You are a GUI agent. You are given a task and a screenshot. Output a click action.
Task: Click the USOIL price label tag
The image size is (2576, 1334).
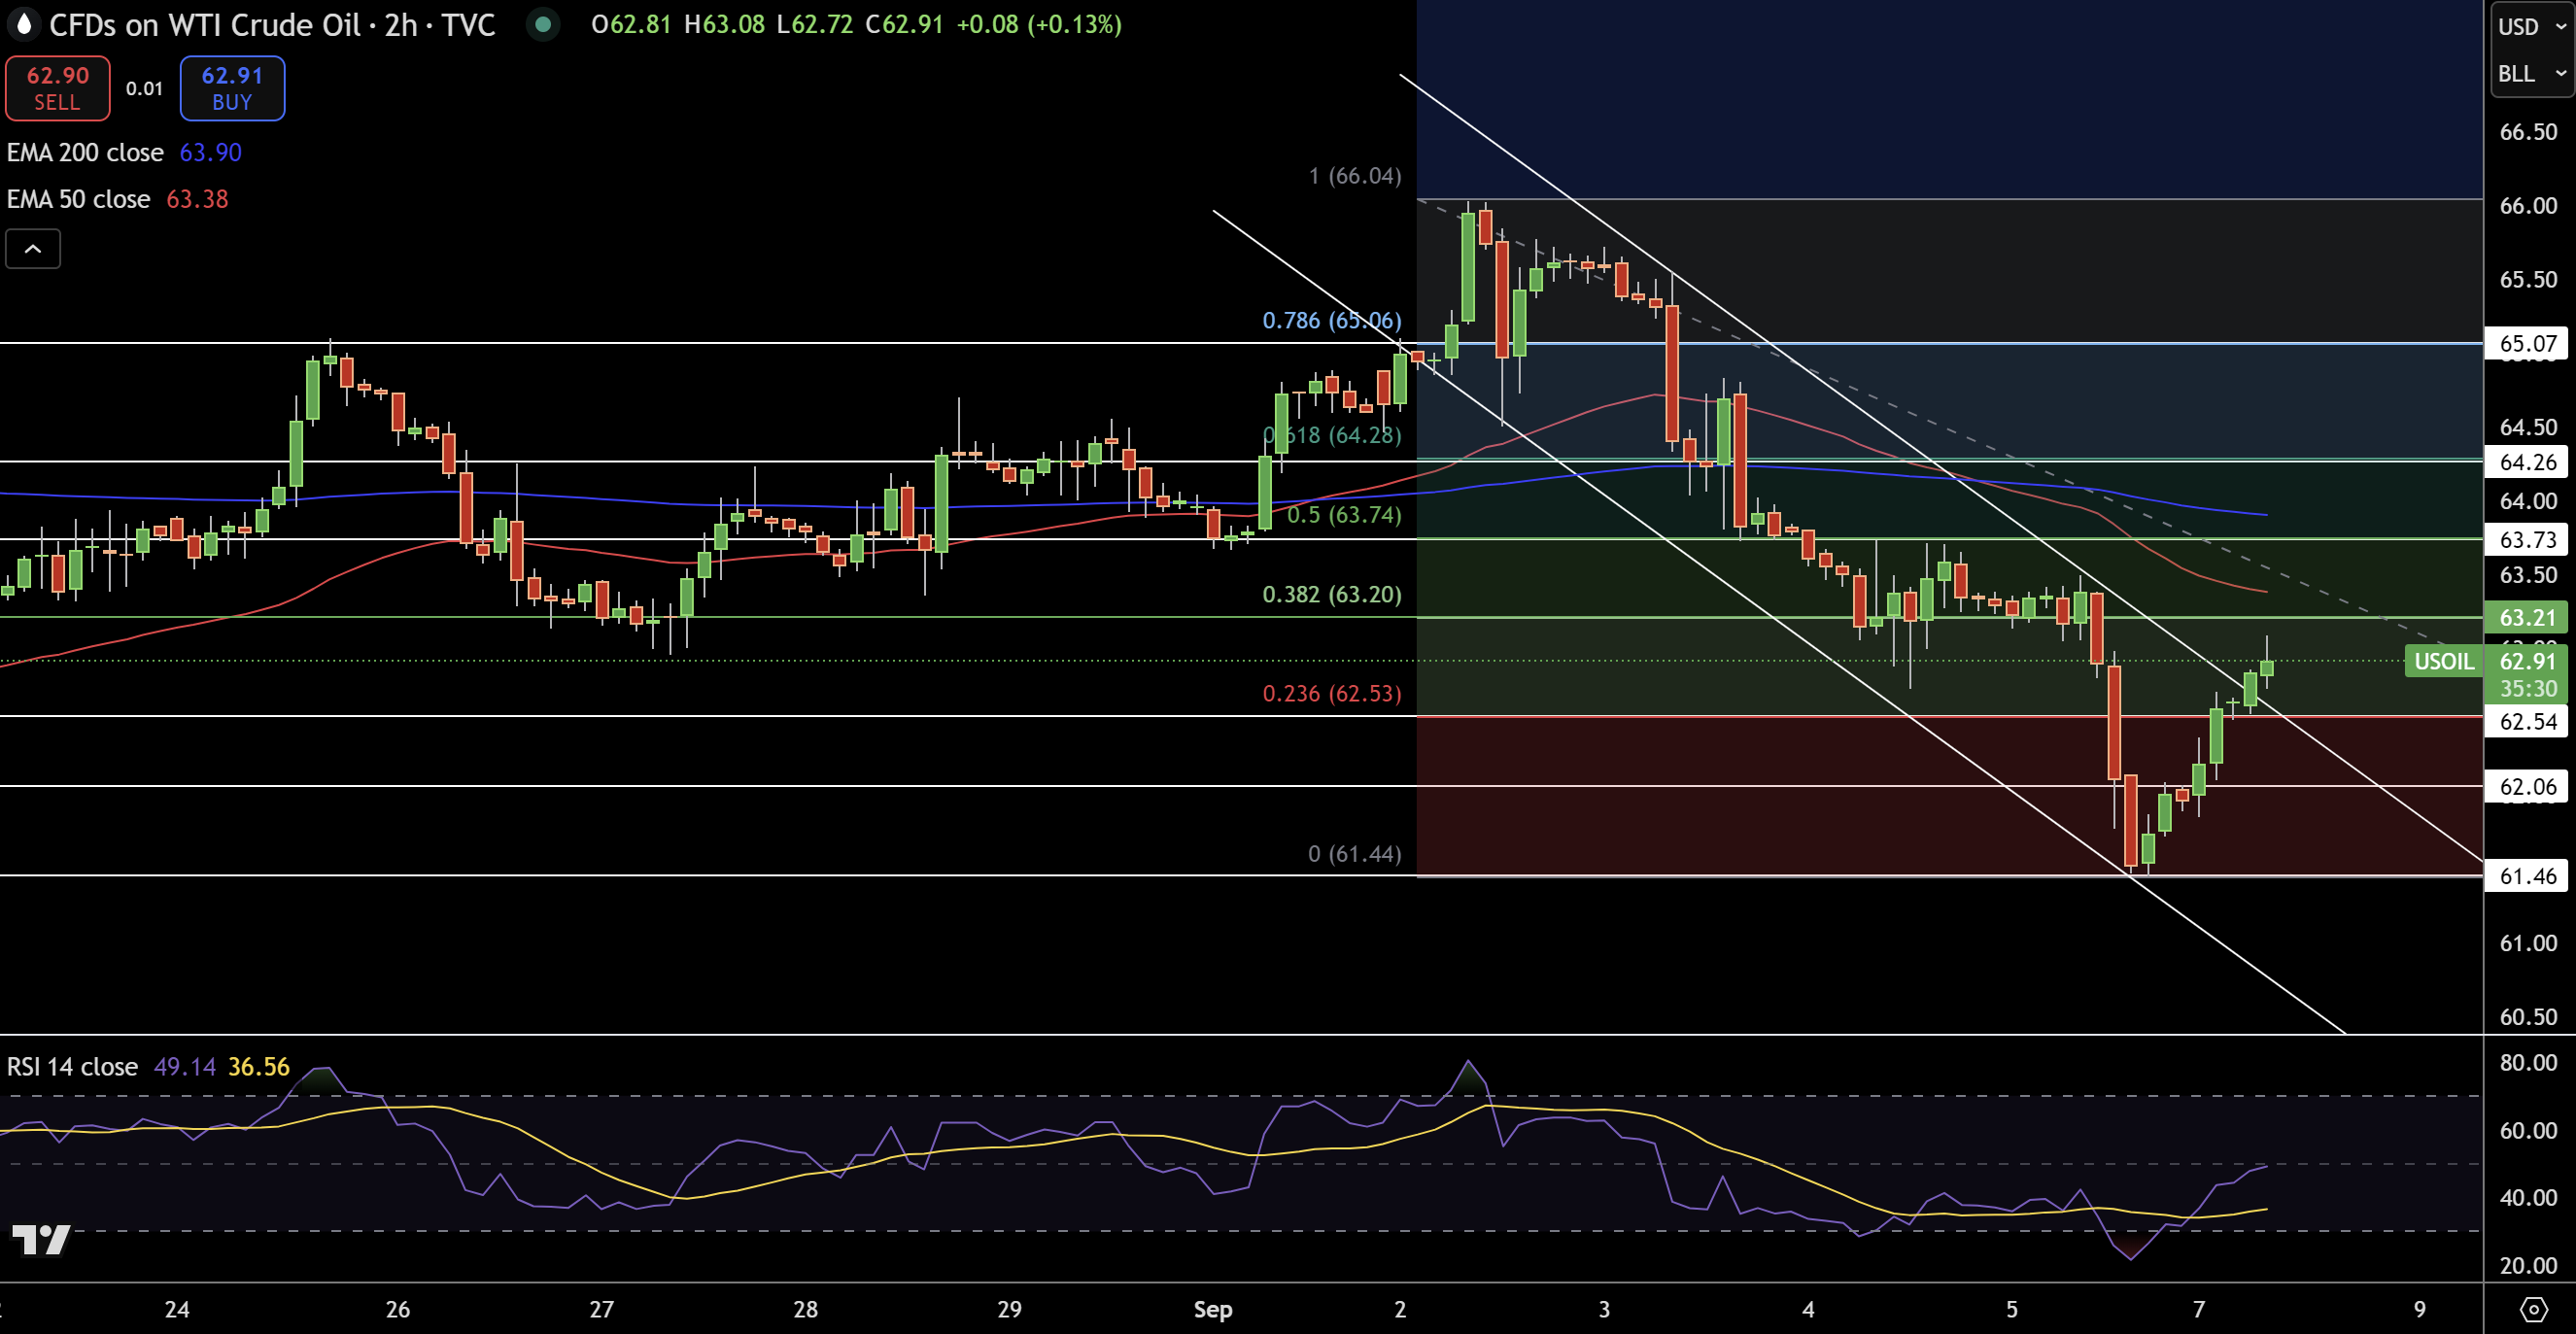pos(2444,661)
